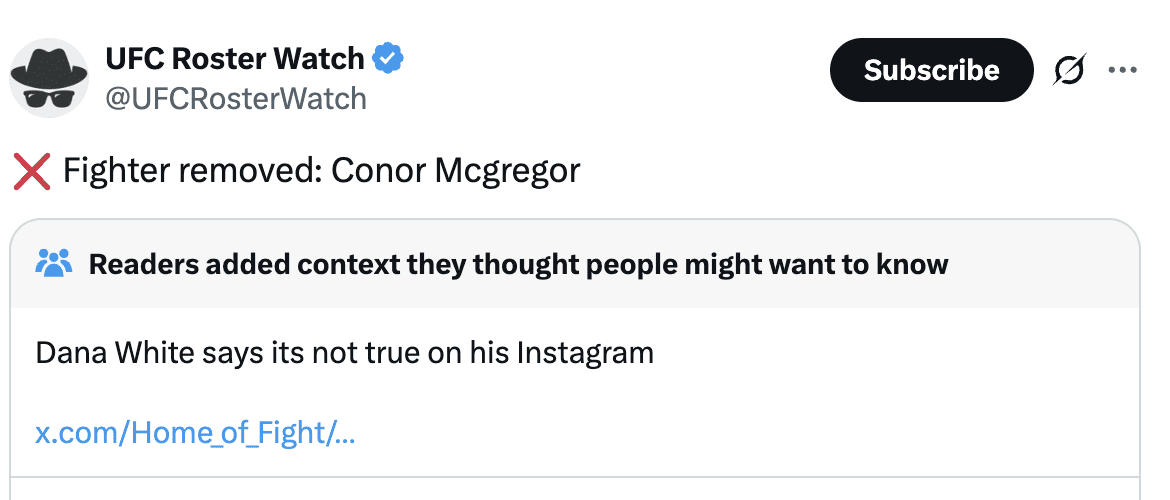
Task: Click the Grok slashed-circle icon
Action: pos(1070,70)
